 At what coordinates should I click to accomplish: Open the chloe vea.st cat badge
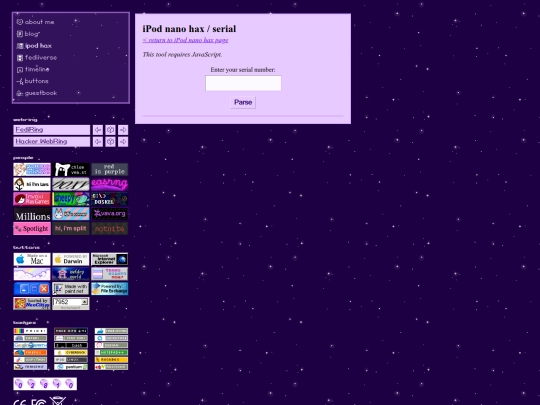(x=71, y=169)
